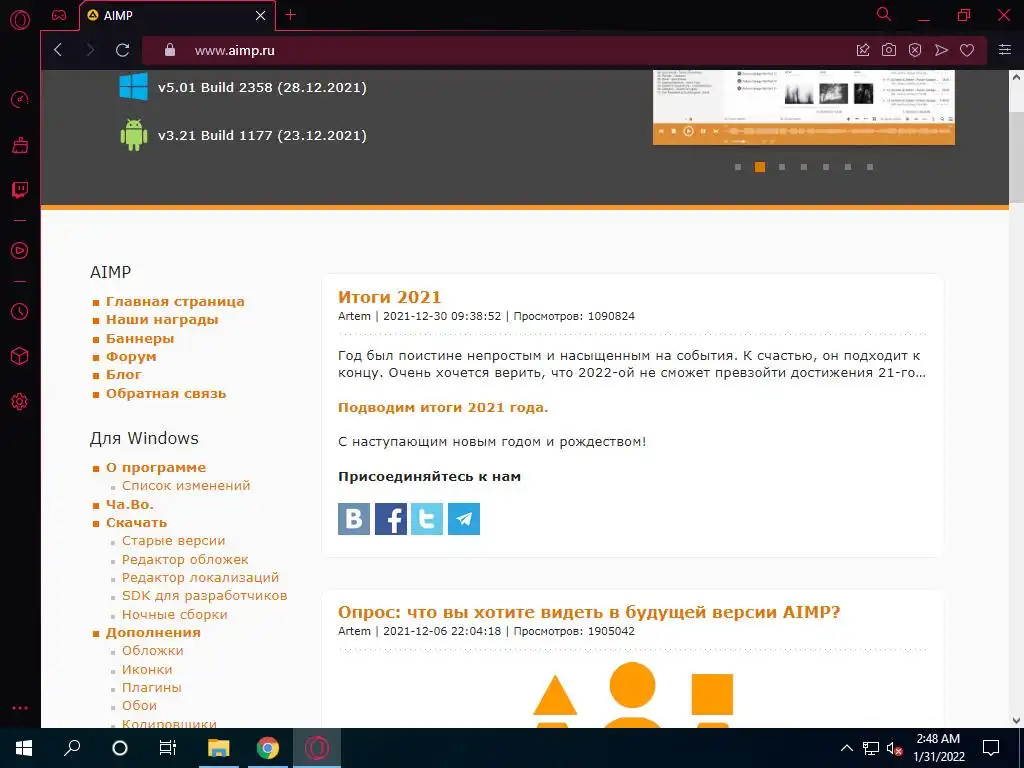Click the Windows logo download icon

point(134,87)
